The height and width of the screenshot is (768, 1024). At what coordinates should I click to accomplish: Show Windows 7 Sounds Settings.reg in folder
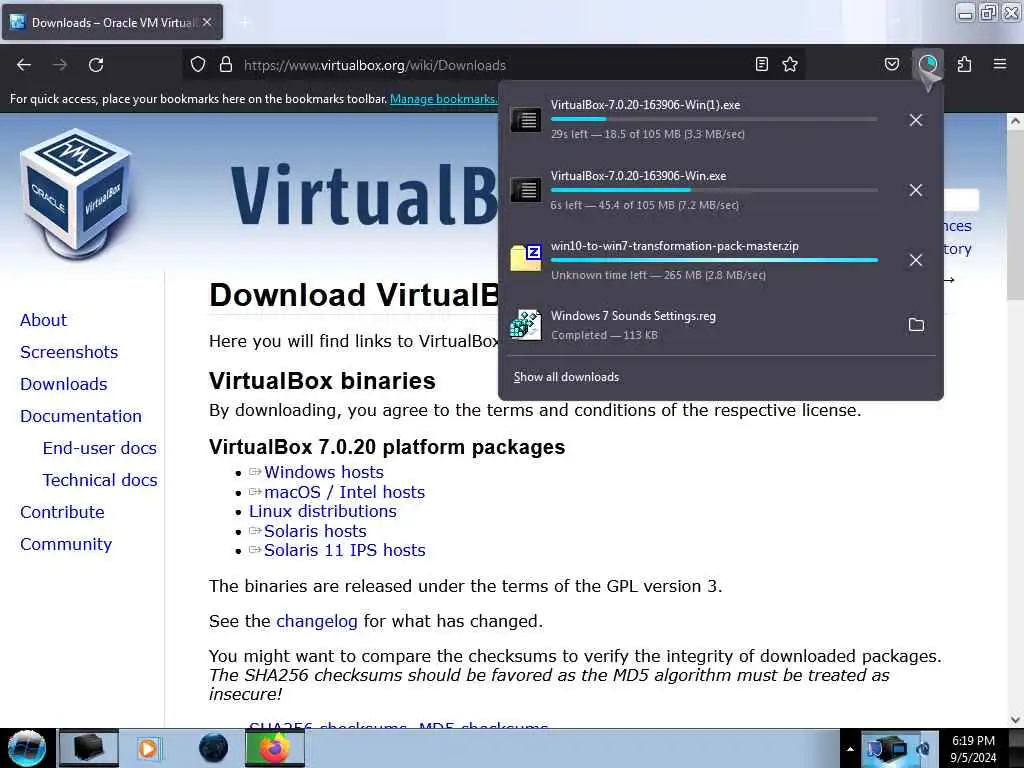[916, 325]
